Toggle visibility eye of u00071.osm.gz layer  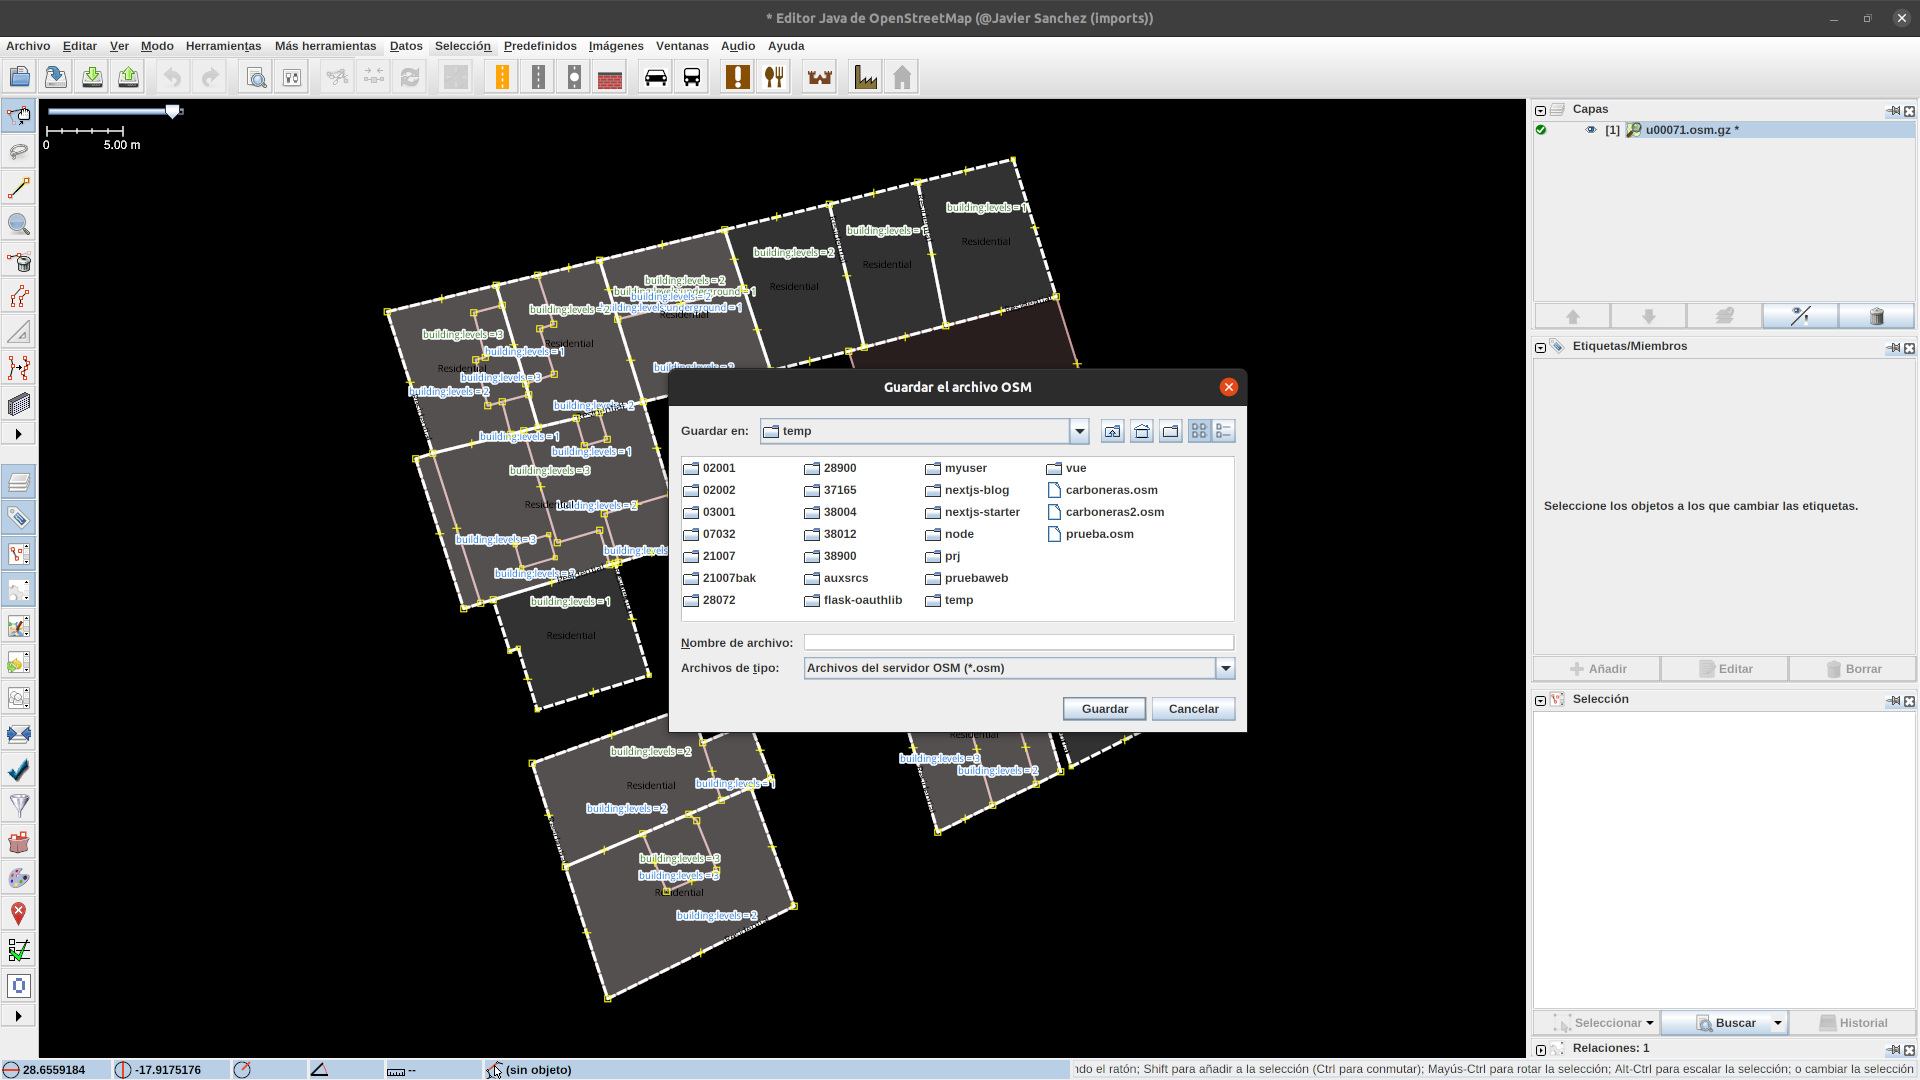tap(1591, 130)
